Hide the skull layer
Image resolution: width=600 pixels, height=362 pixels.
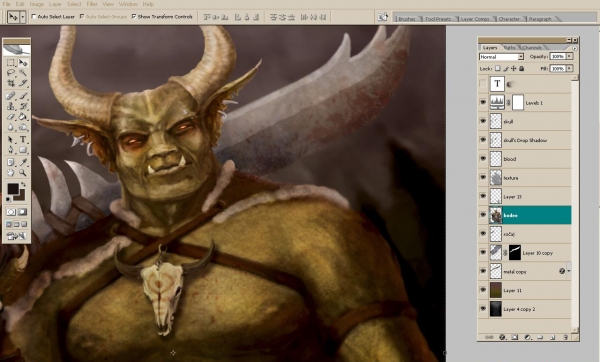483,121
